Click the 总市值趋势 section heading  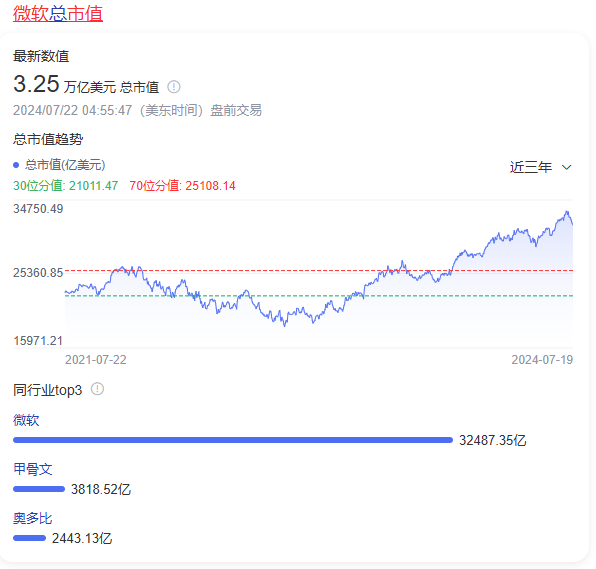pos(48,139)
